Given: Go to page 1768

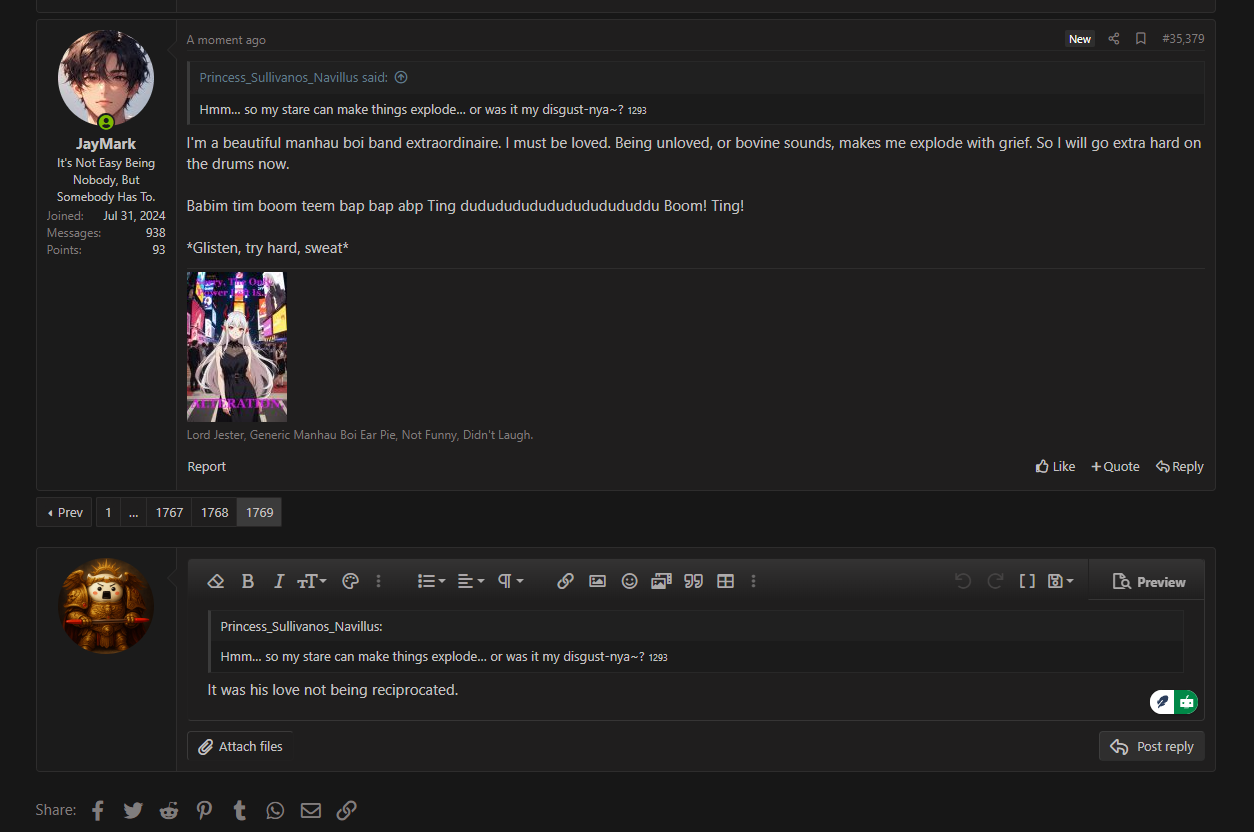Looking at the screenshot, I should 214,512.
